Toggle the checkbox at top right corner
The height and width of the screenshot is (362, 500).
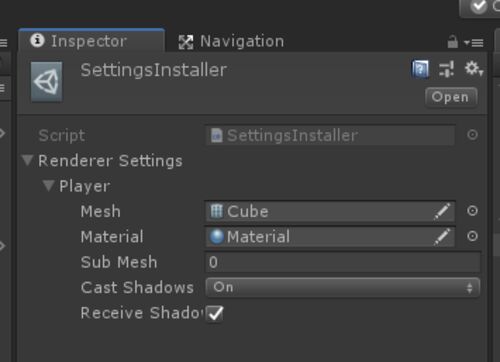click(x=478, y=7)
